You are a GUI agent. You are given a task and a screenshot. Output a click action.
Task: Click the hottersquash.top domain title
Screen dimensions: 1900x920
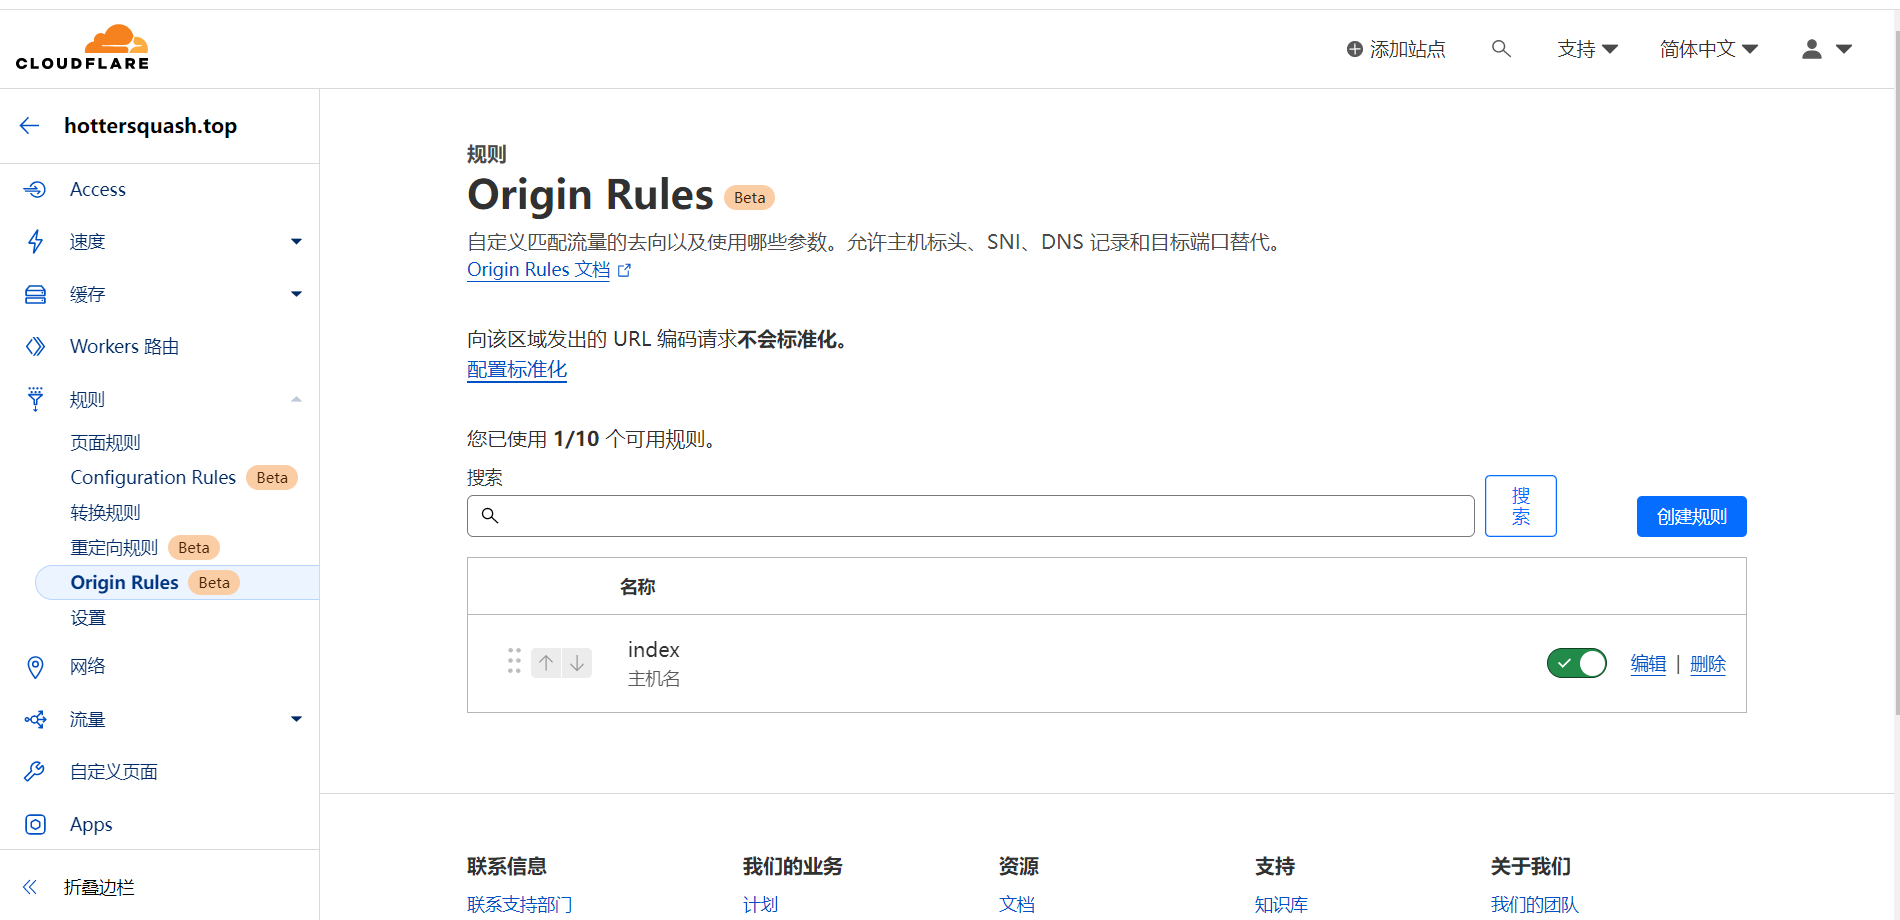tap(150, 125)
